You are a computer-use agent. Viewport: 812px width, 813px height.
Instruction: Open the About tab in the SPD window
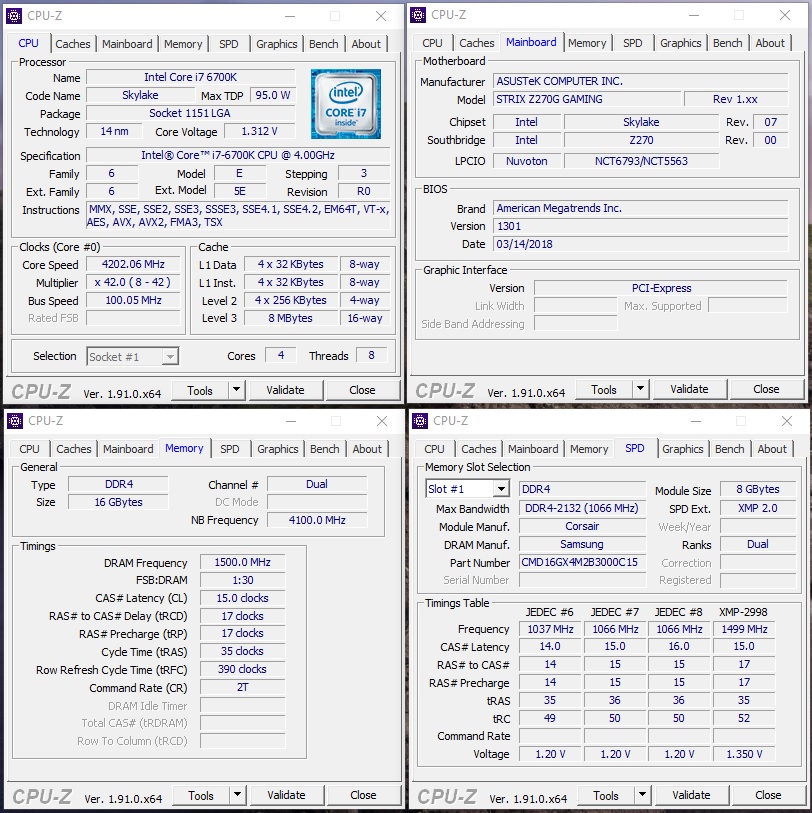coord(771,449)
